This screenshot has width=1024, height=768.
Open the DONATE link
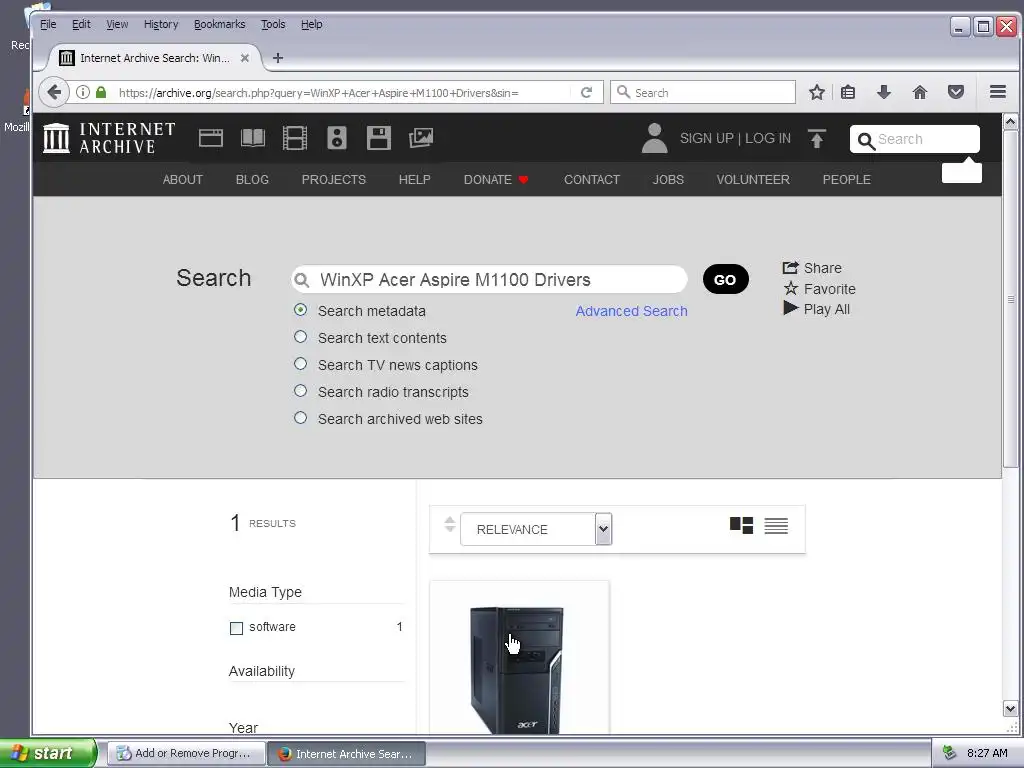(496, 180)
